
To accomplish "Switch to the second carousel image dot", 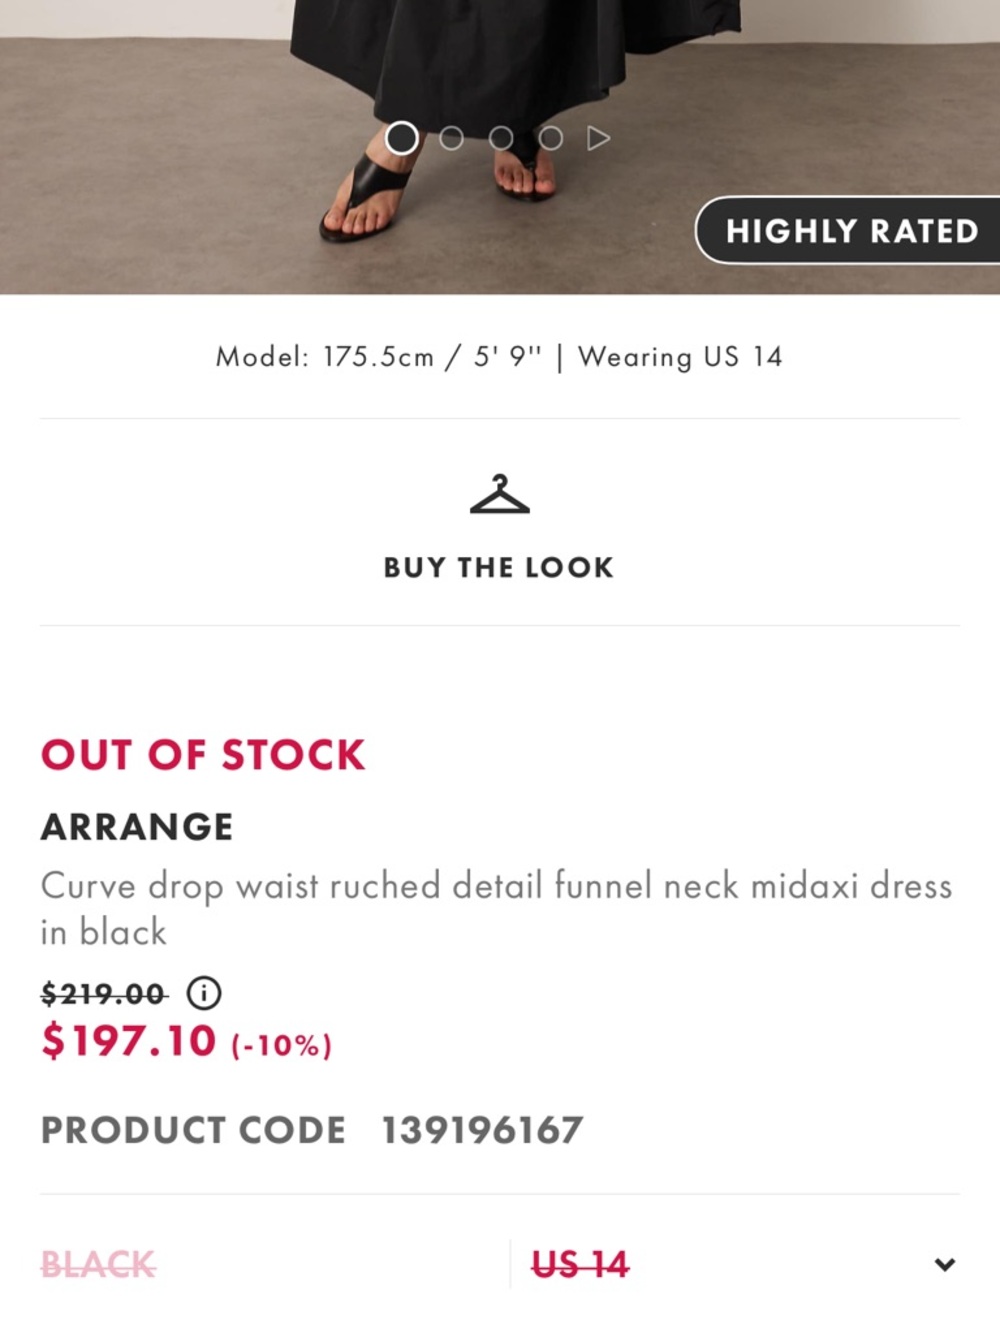I will click(452, 138).
